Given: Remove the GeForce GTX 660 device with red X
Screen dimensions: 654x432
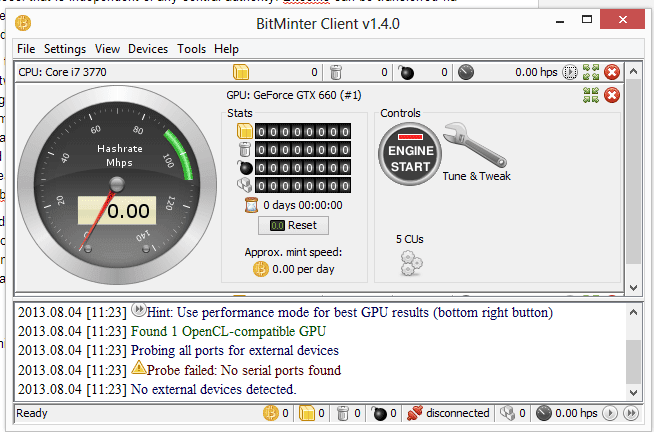Looking at the screenshot, I should pyautogui.click(x=612, y=95).
